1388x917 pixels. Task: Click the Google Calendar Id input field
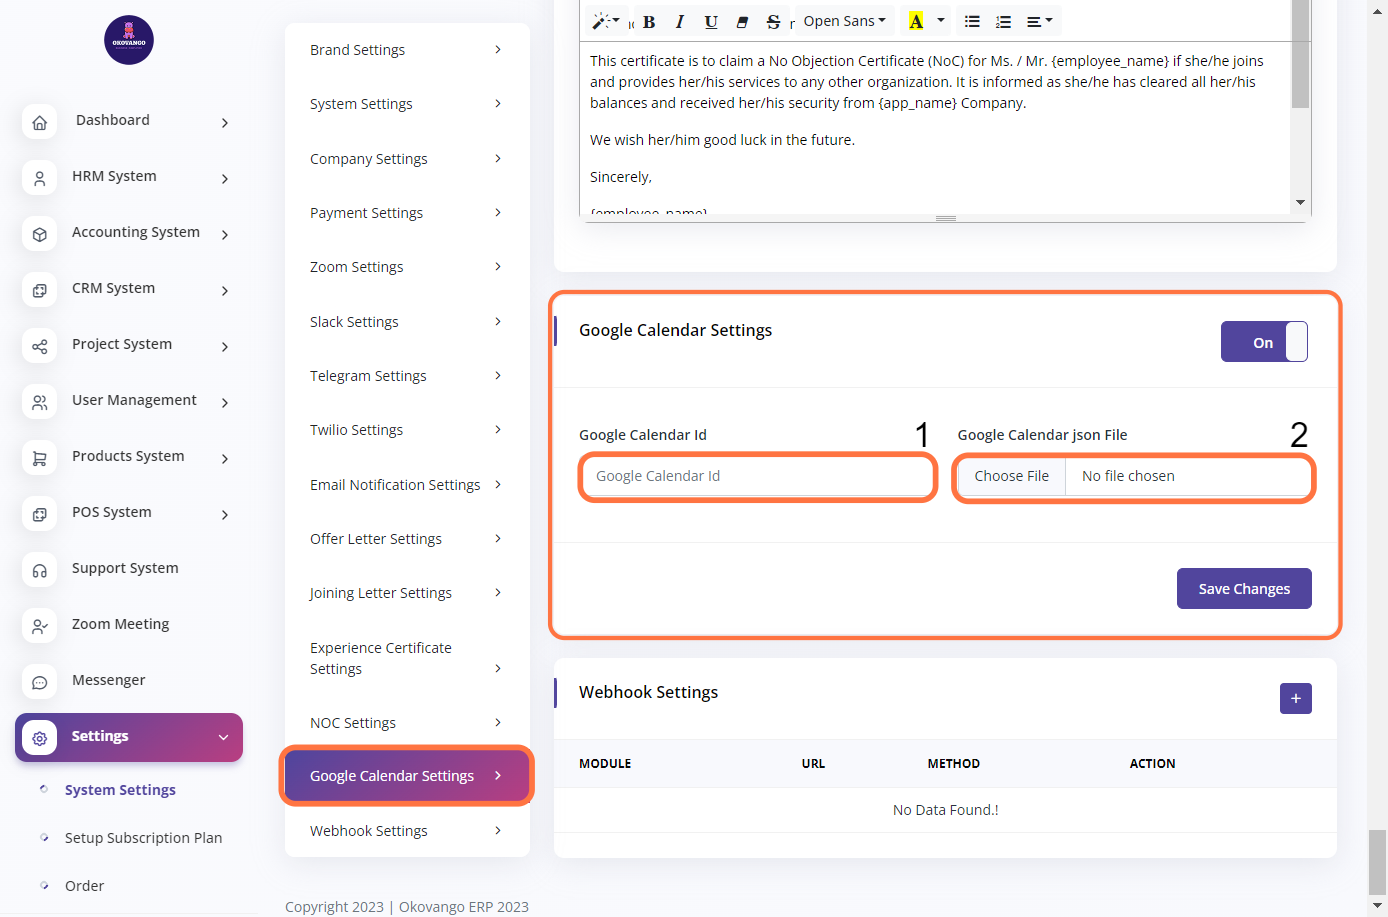pyautogui.click(x=757, y=476)
